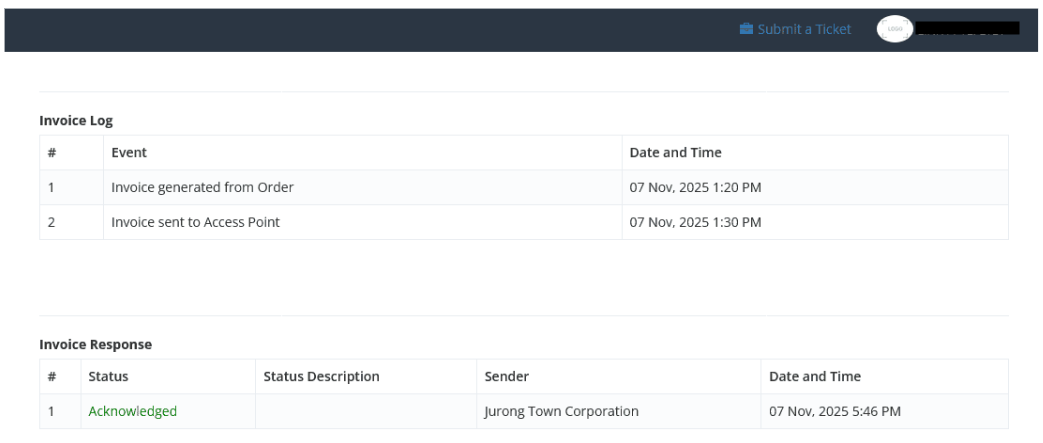This screenshot has width=1043, height=443.
Task: Click the 07 Nov, 2025 1:30 PM timestamp
Action: click(695, 222)
